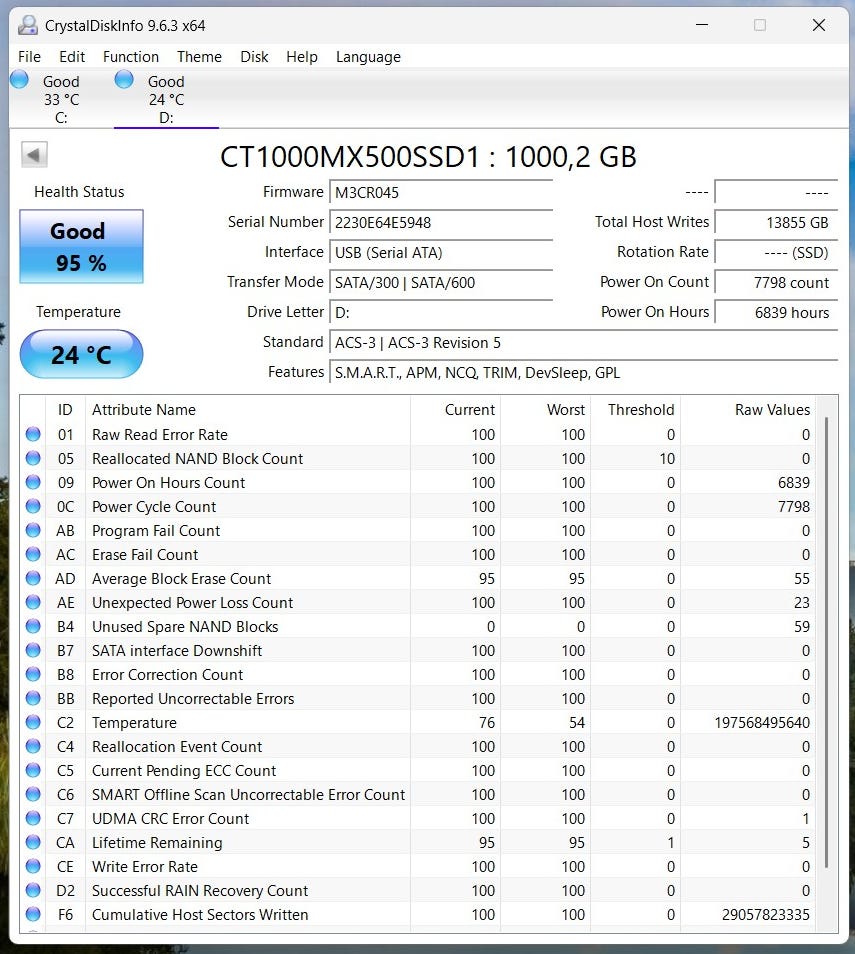Click status orb for Erase Fail Count
Viewport: 855px width, 954px height.
click(x=33, y=554)
